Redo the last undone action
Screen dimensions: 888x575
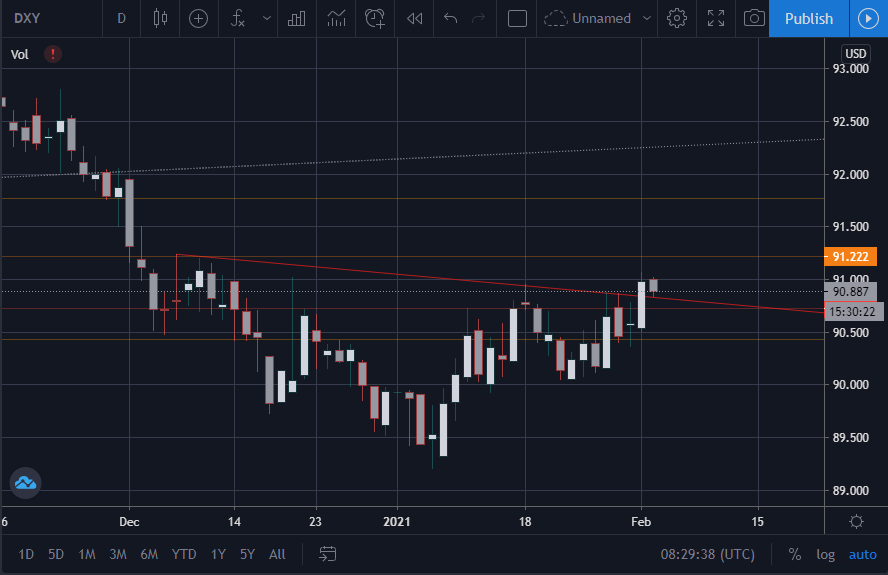[x=479, y=18]
